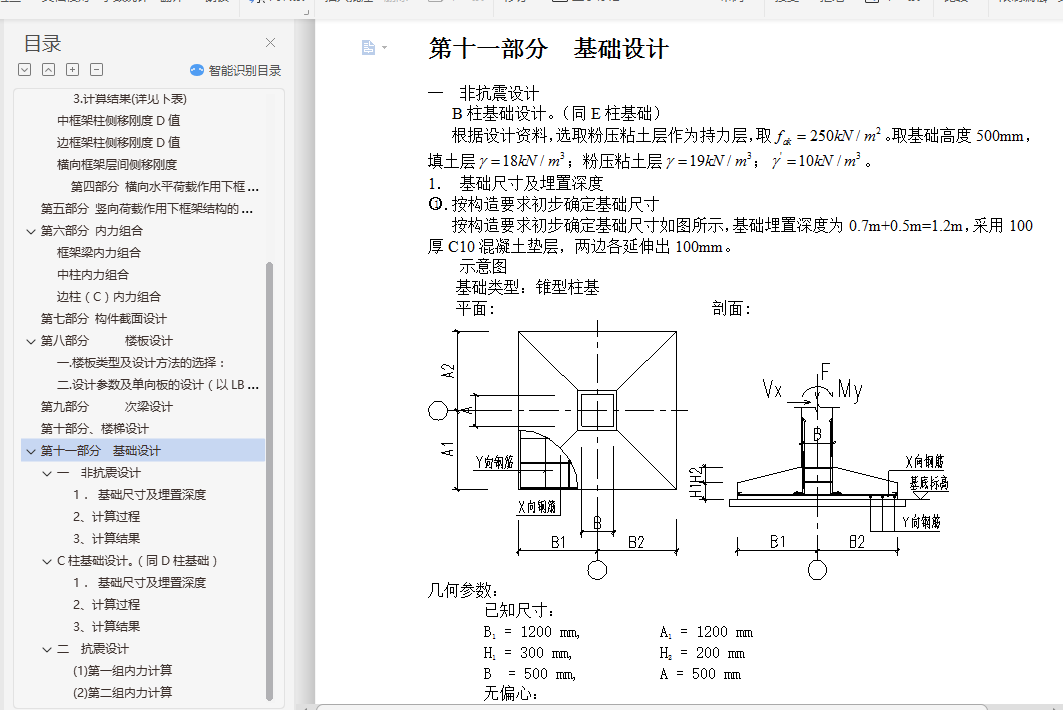Go to 3.计算结果(详见下表) entry
The image size is (1063, 710).
click(129, 99)
